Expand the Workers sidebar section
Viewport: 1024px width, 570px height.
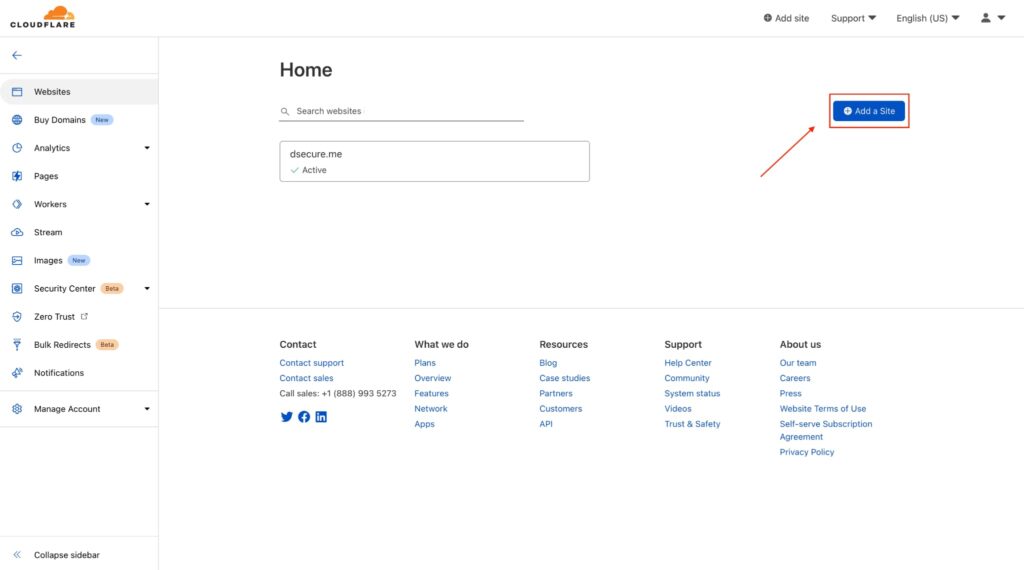147,204
